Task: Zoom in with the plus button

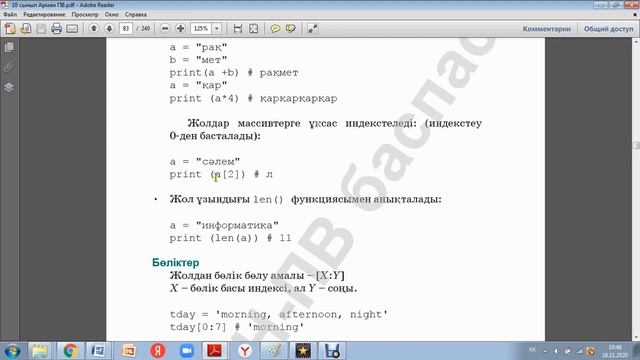Action: click(x=180, y=28)
